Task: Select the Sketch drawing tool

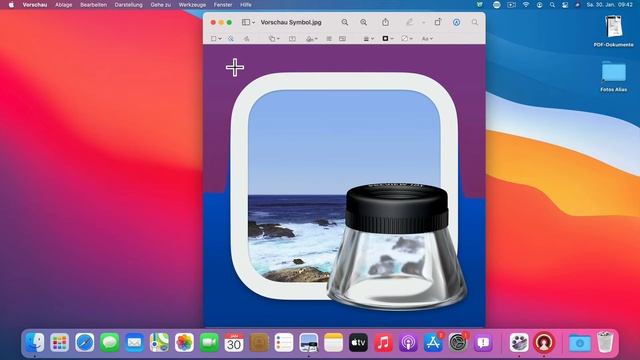Action: [x=247, y=38]
